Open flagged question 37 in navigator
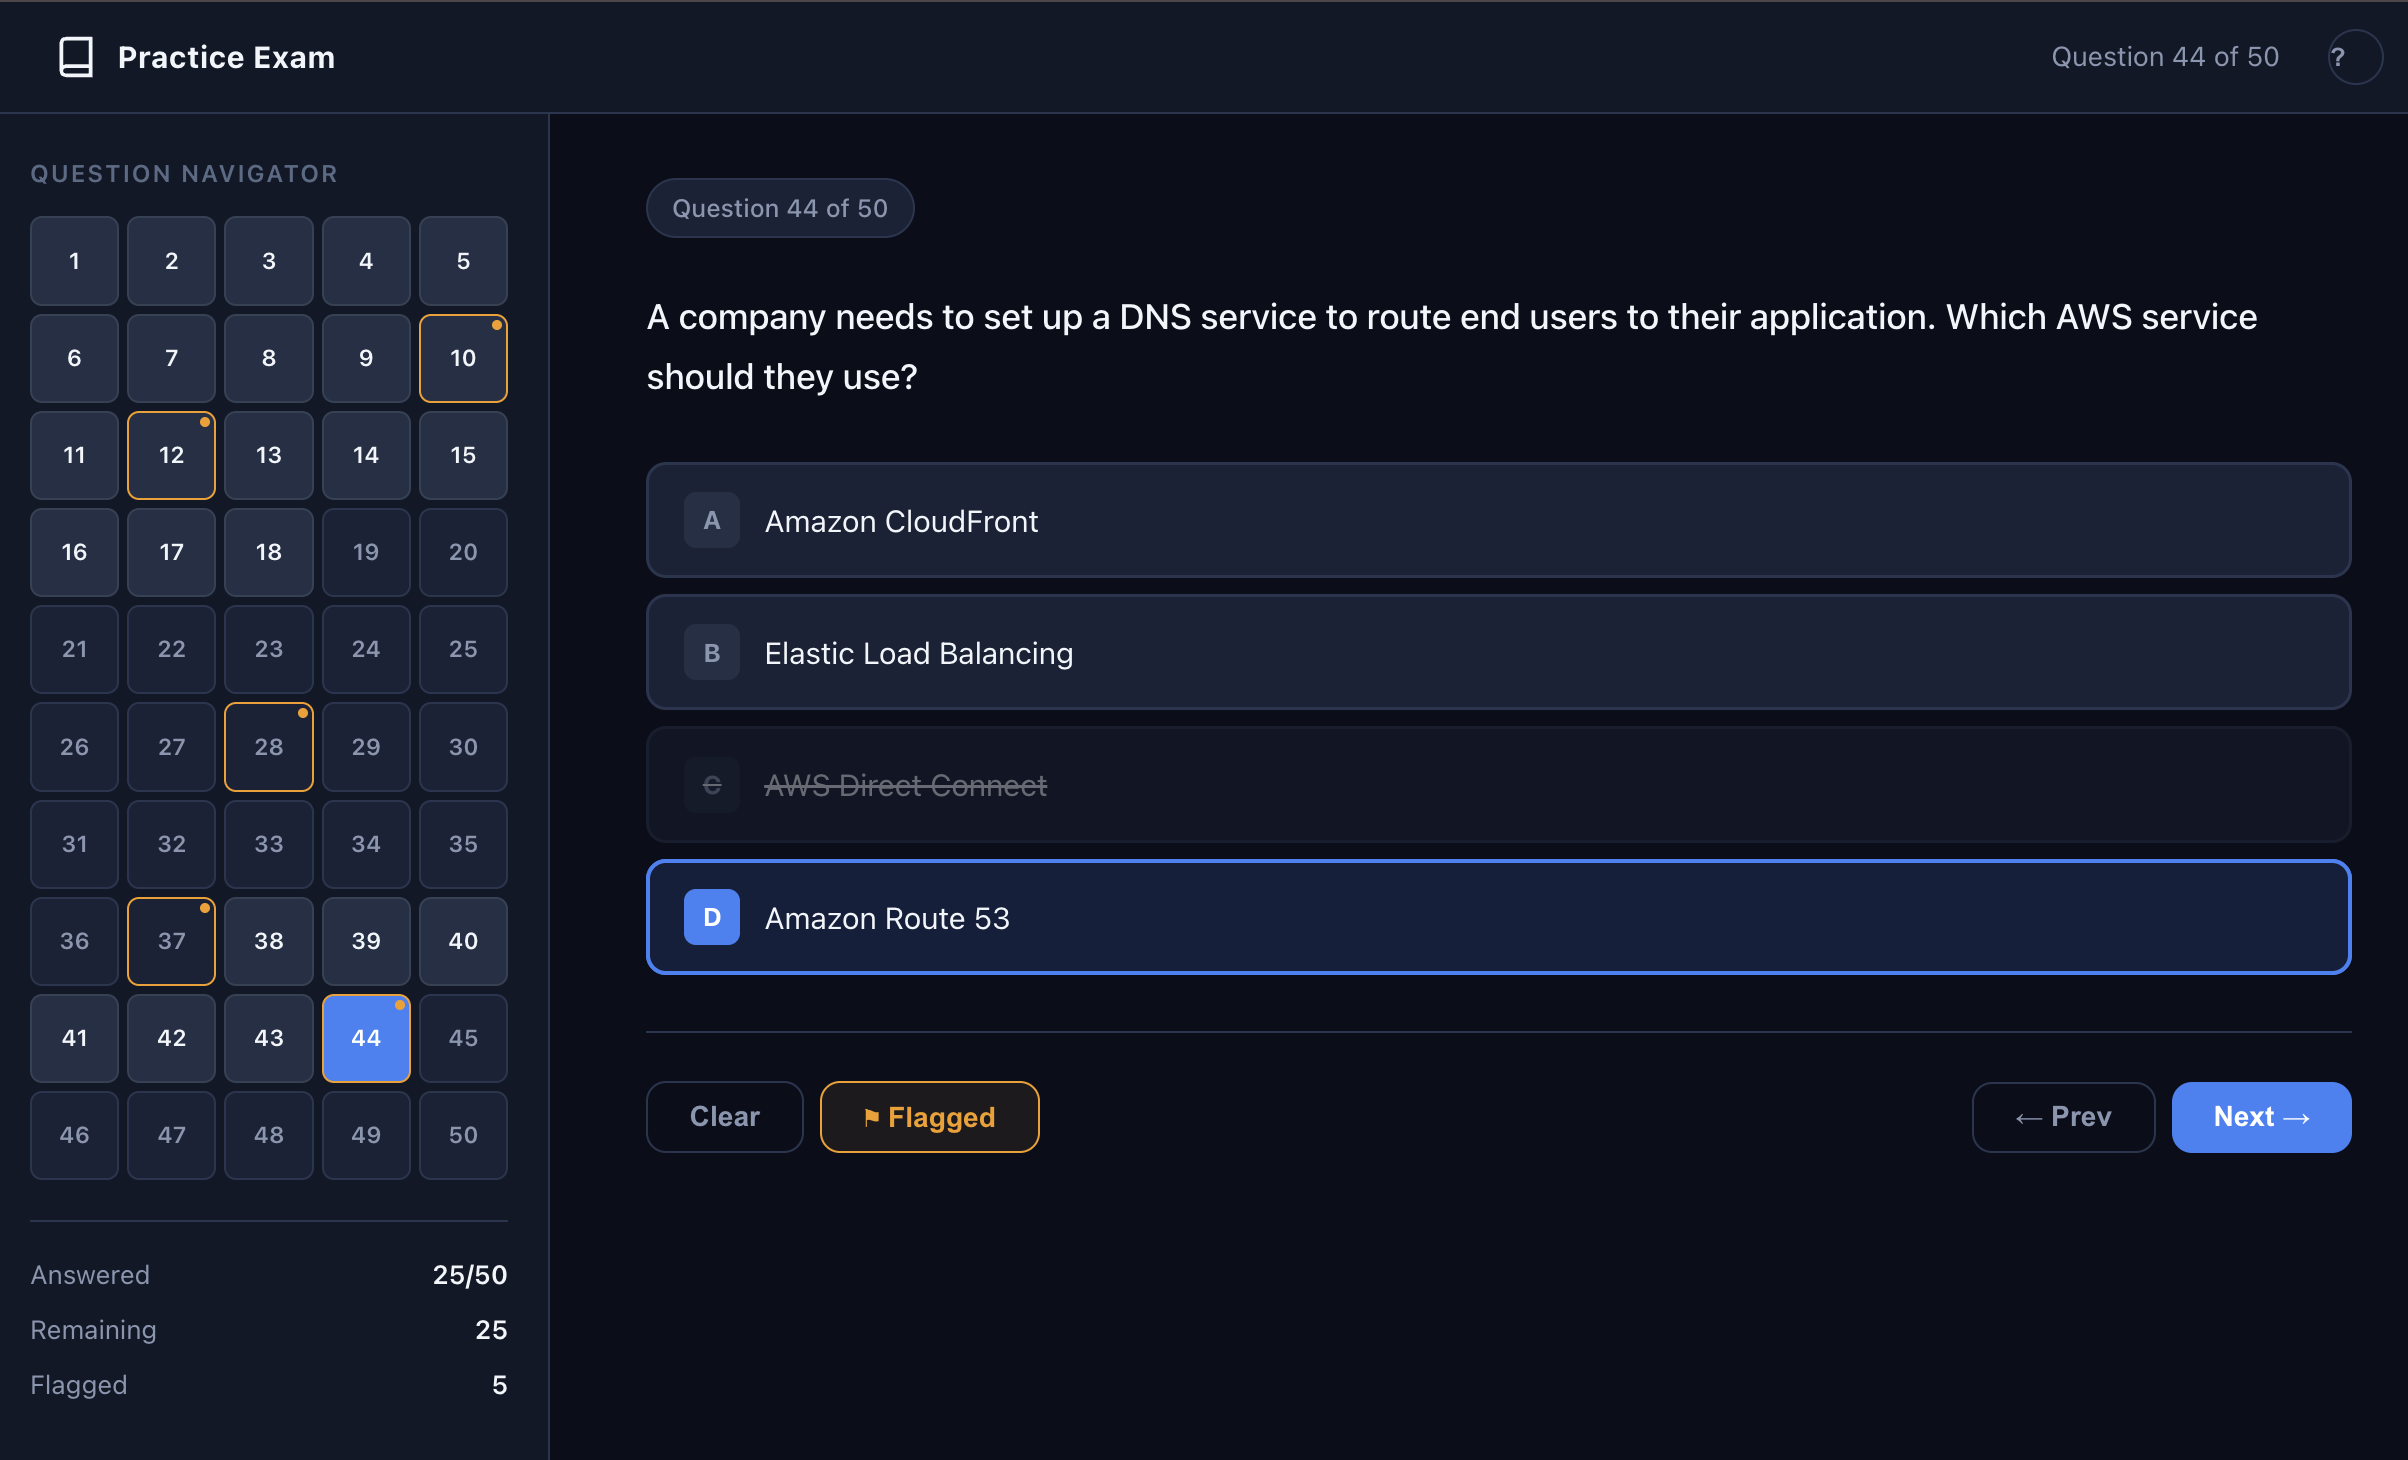 pyautogui.click(x=171, y=941)
